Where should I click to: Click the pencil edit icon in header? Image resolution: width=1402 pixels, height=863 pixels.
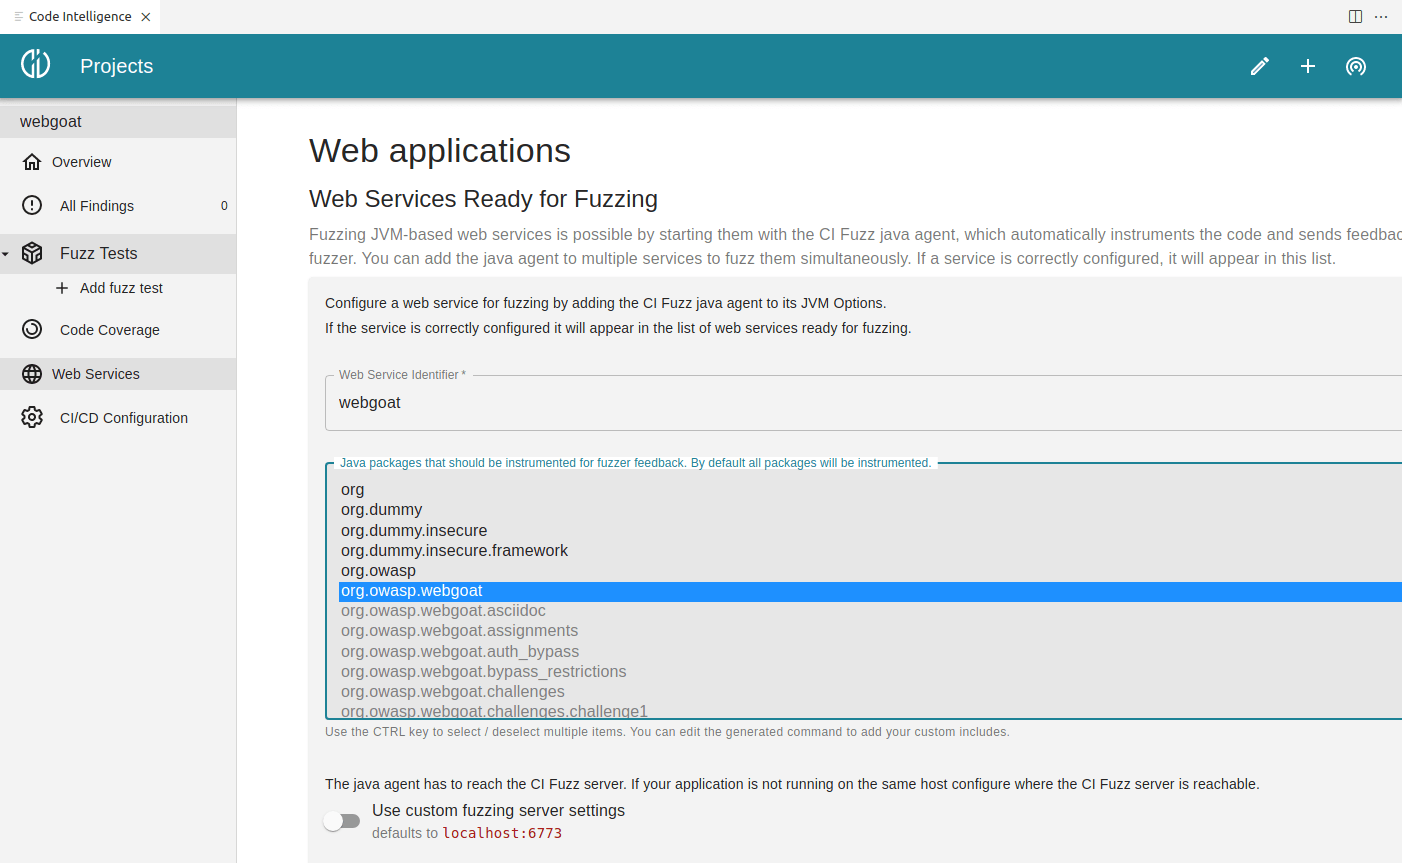(1260, 66)
